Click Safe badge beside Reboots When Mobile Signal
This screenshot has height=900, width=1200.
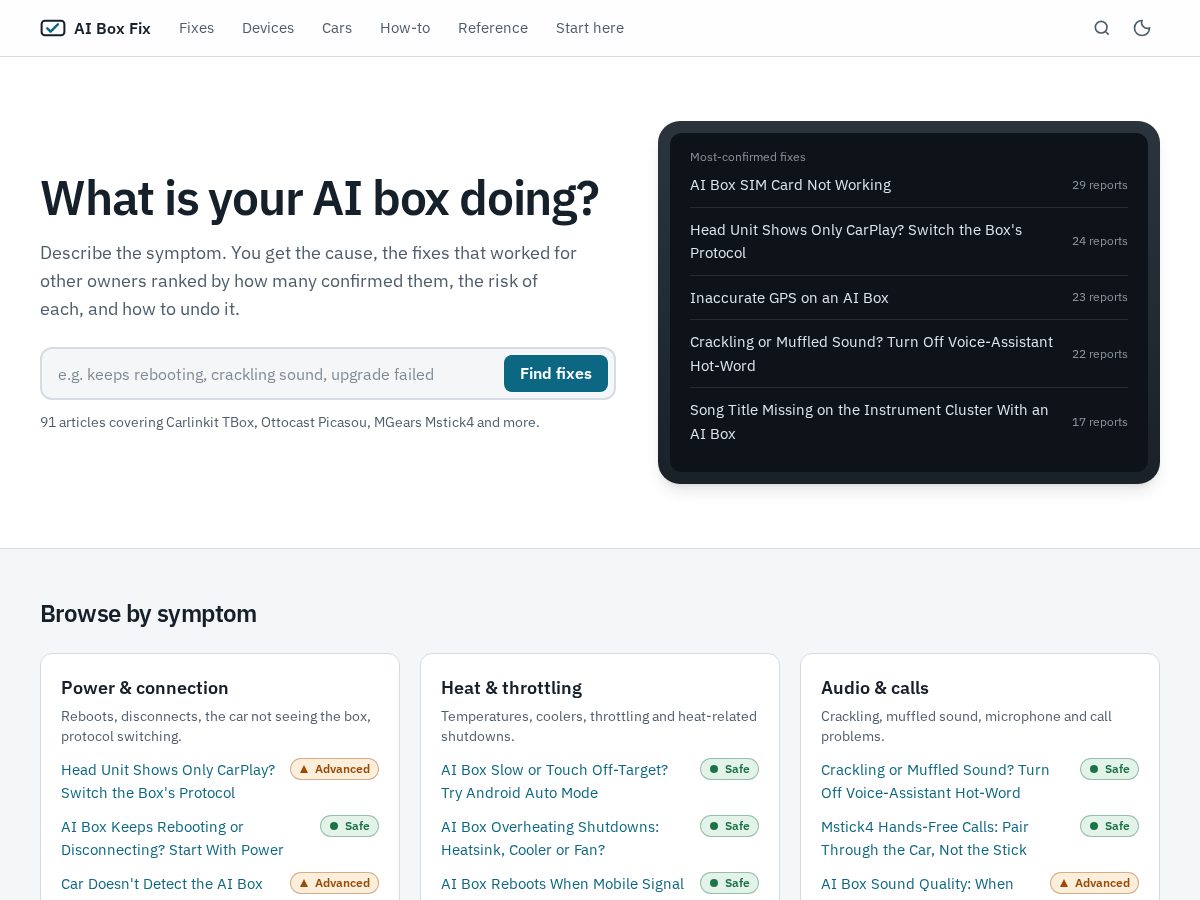point(729,883)
